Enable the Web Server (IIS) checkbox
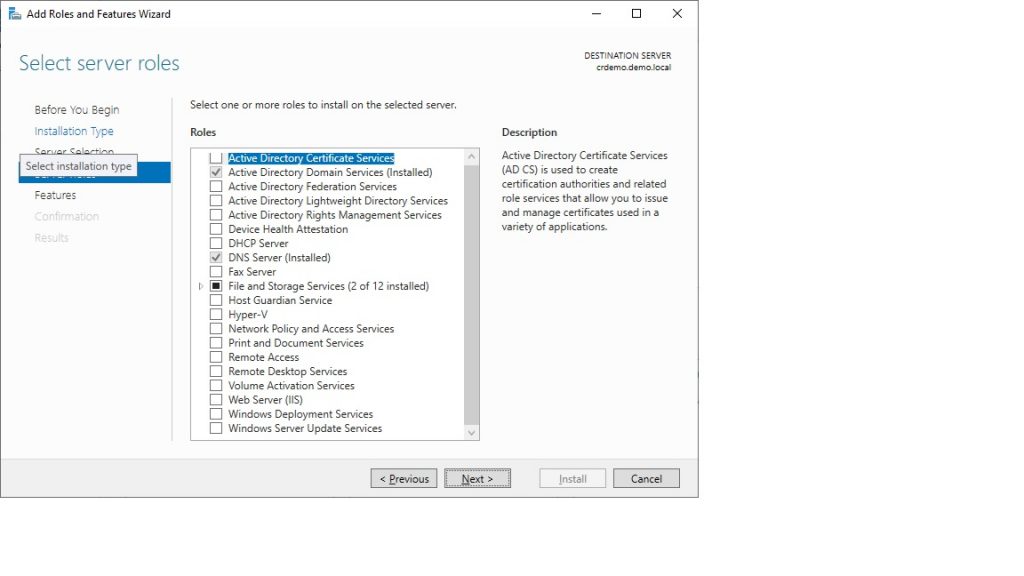The height and width of the screenshot is (576, 1024). [216, 400]
